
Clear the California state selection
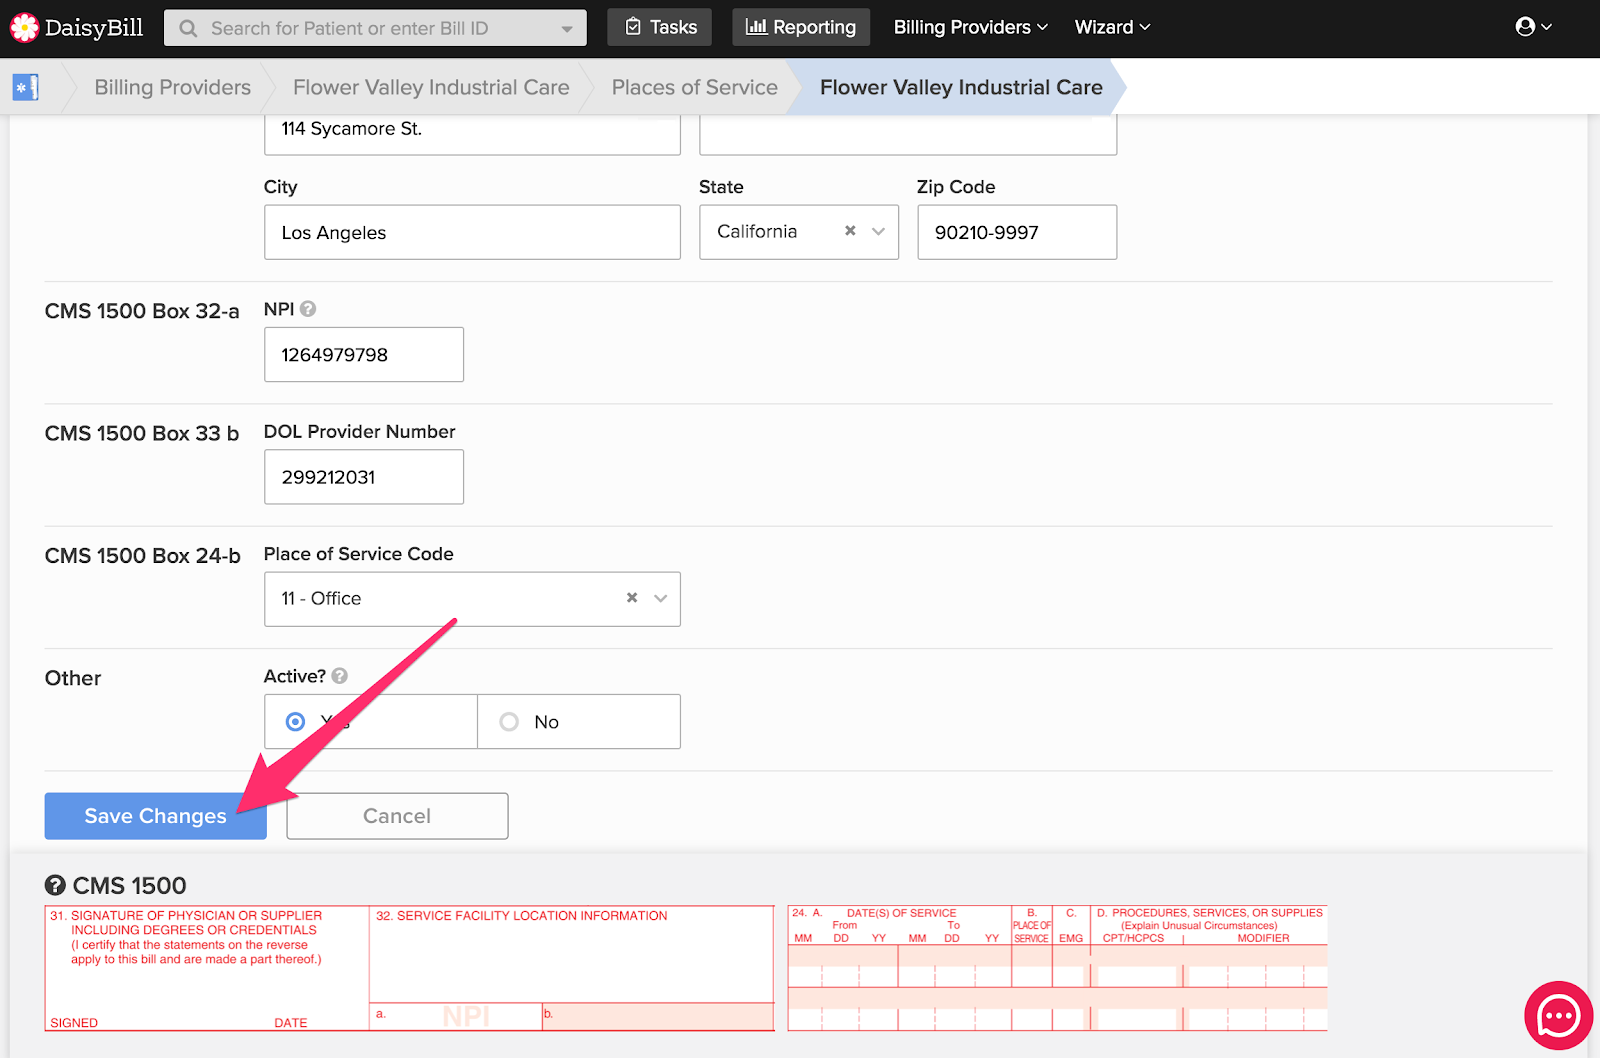(x=850, y=231)
